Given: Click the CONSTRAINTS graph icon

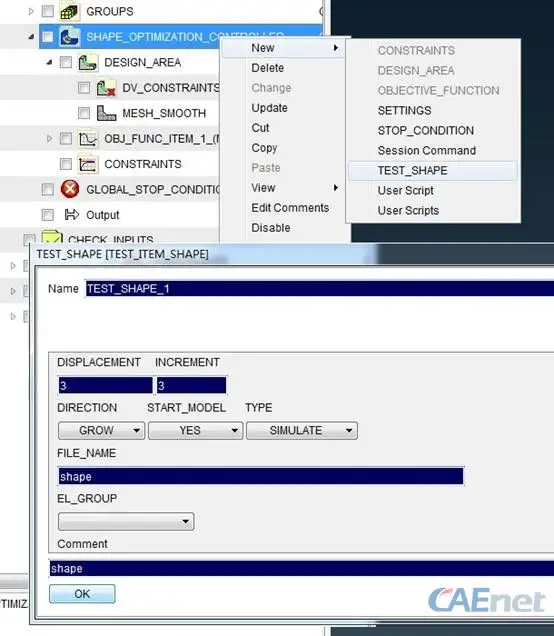Looking at the screenshot, I should 88,164.
